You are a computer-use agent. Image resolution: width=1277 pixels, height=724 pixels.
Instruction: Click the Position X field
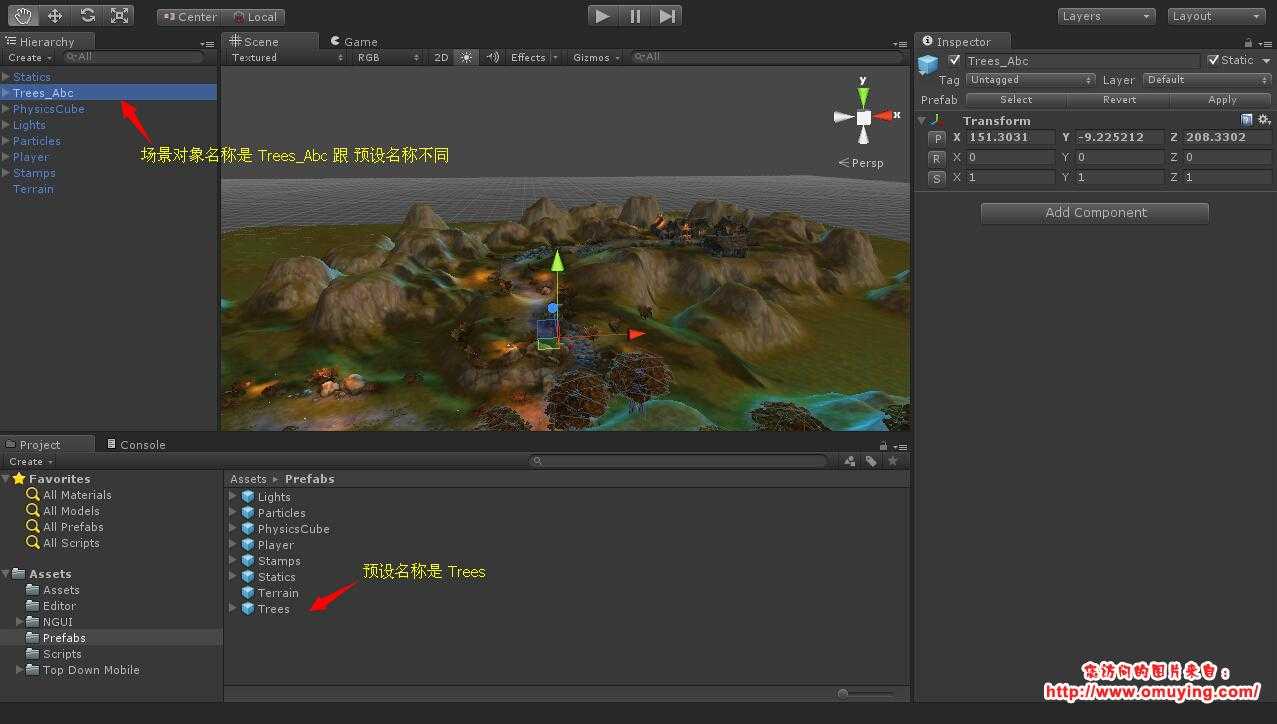coord(1010,138)
